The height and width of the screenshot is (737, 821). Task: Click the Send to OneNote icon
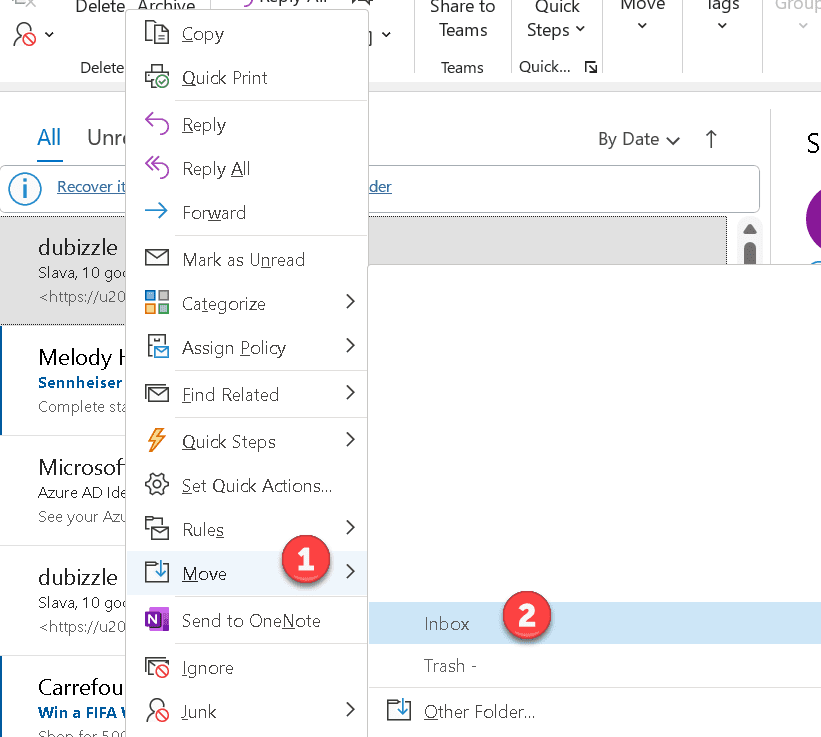pyautogui.click(x=157, y=619)
